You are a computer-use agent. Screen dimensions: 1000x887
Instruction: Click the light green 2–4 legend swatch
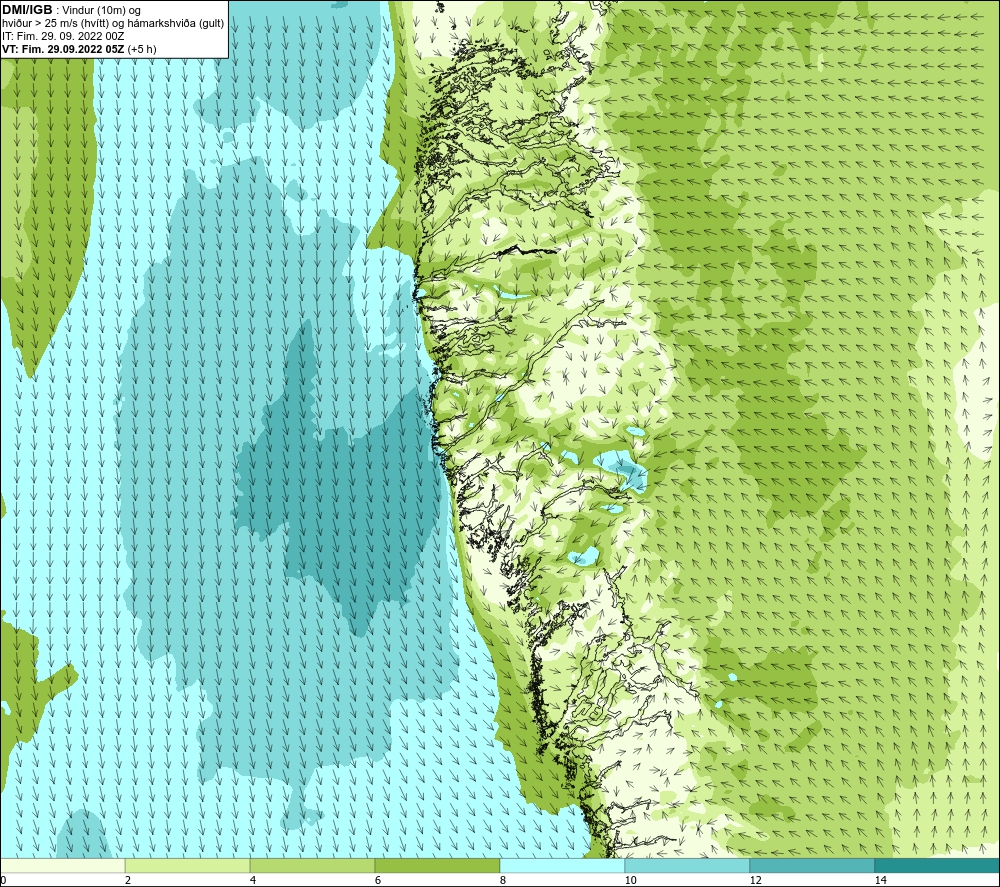188,865
